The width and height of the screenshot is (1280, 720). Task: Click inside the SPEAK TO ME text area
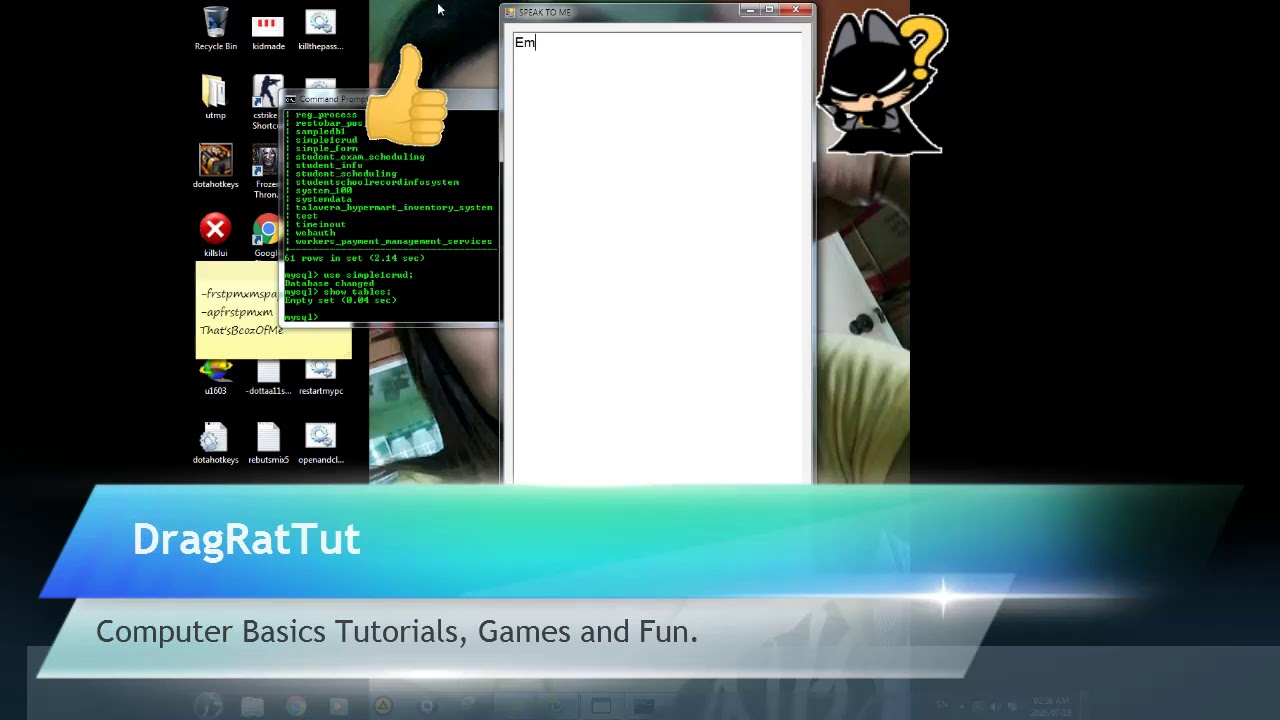657,258
